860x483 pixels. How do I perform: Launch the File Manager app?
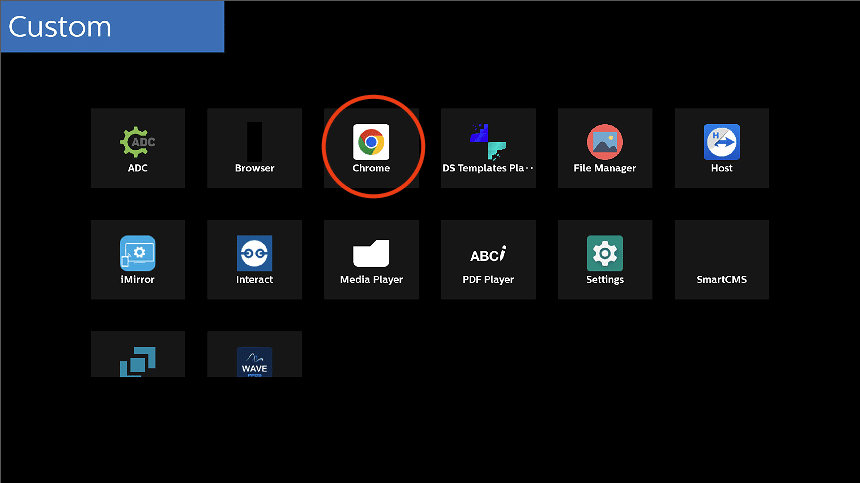click(x=605, y=148)
